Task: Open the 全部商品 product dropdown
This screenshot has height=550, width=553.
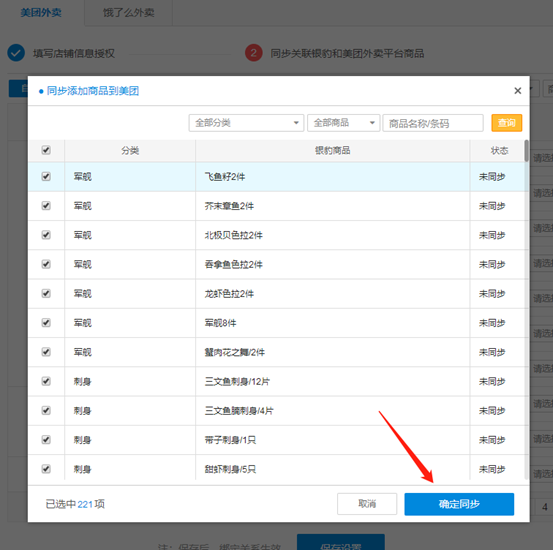Action: (x=344, y=123)
